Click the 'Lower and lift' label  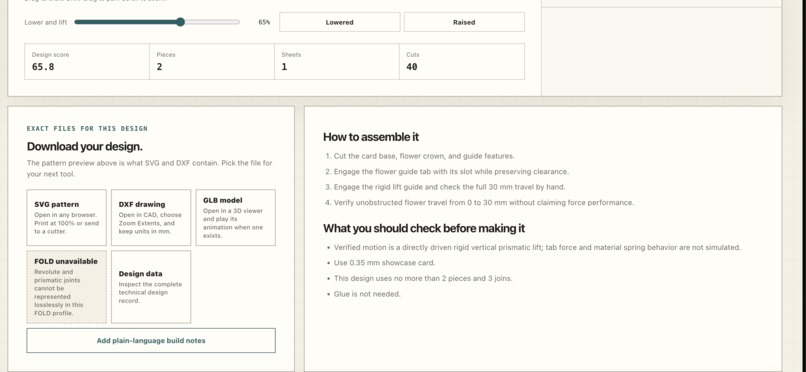tap(46, 23)
